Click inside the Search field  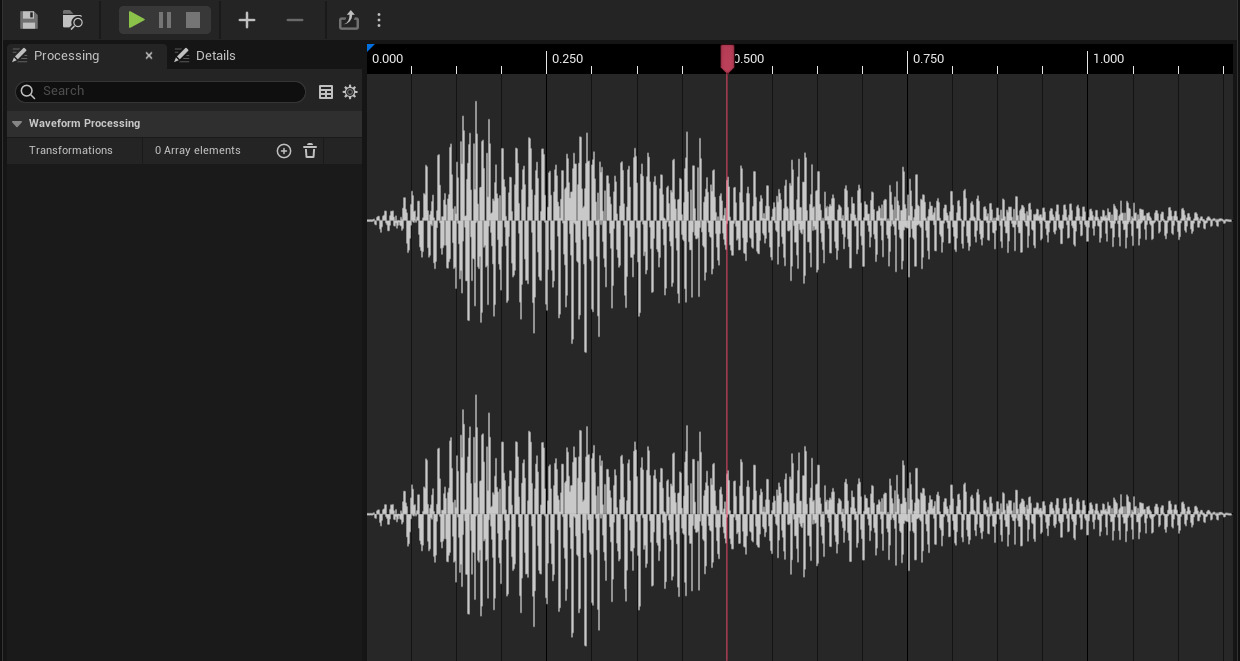[160, 91]
